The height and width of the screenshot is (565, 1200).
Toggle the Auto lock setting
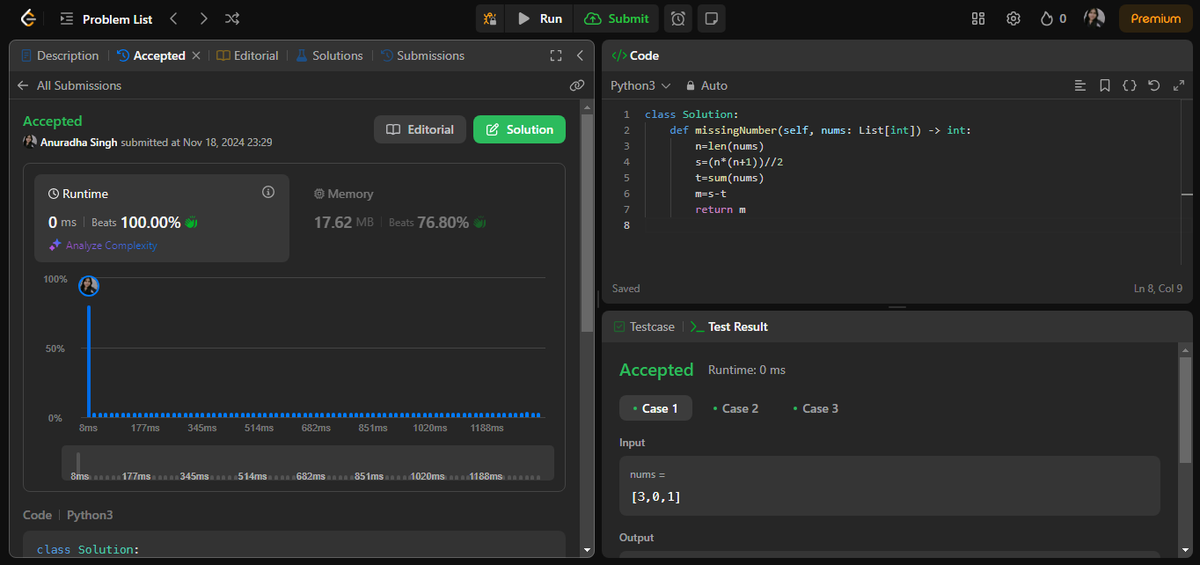(x=706, y=86)
